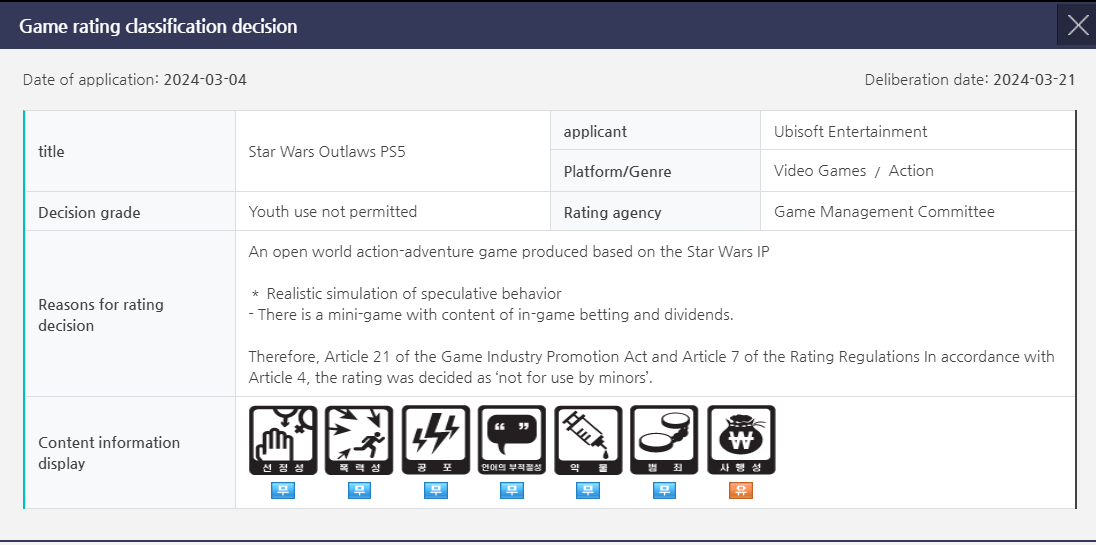Viewport: 1096px width, 545px height.
Task: Click the blue badge under the drugs icon
Action: [588, 490]
